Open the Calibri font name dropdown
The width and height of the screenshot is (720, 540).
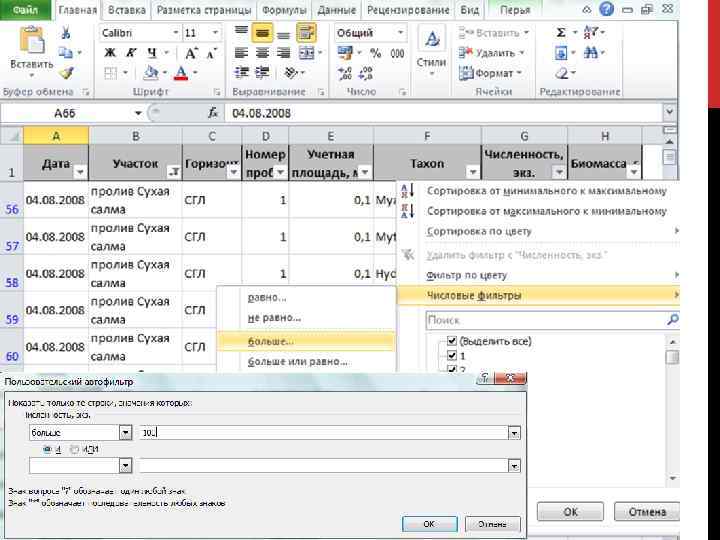click(x=175, y=33)
